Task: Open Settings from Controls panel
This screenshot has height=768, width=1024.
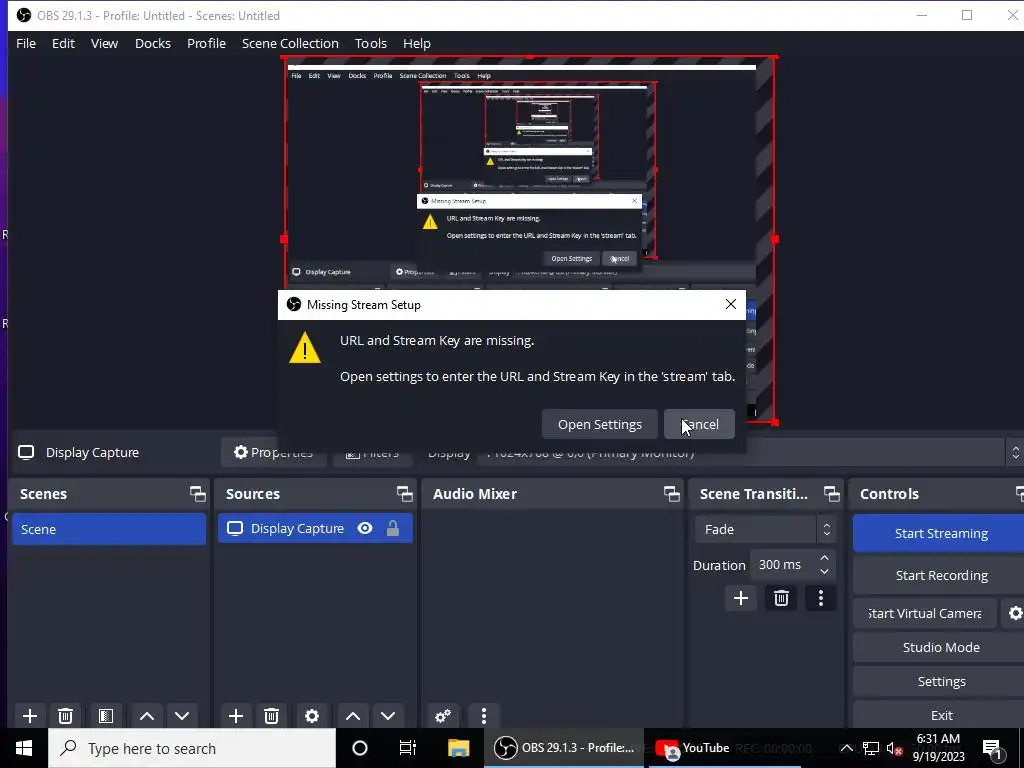Action: coord(940,681)
